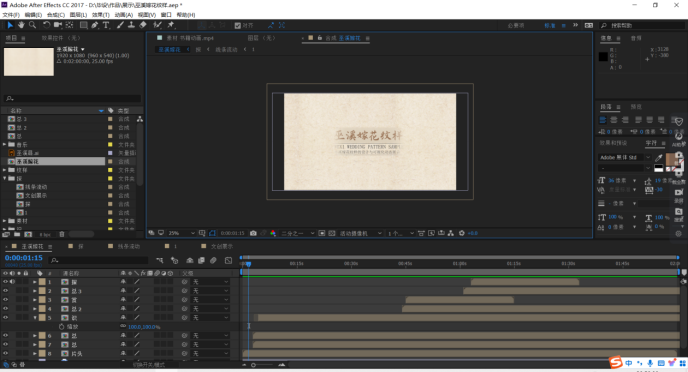Select the Brush tool
688x372 pixels.
[120, 25]
